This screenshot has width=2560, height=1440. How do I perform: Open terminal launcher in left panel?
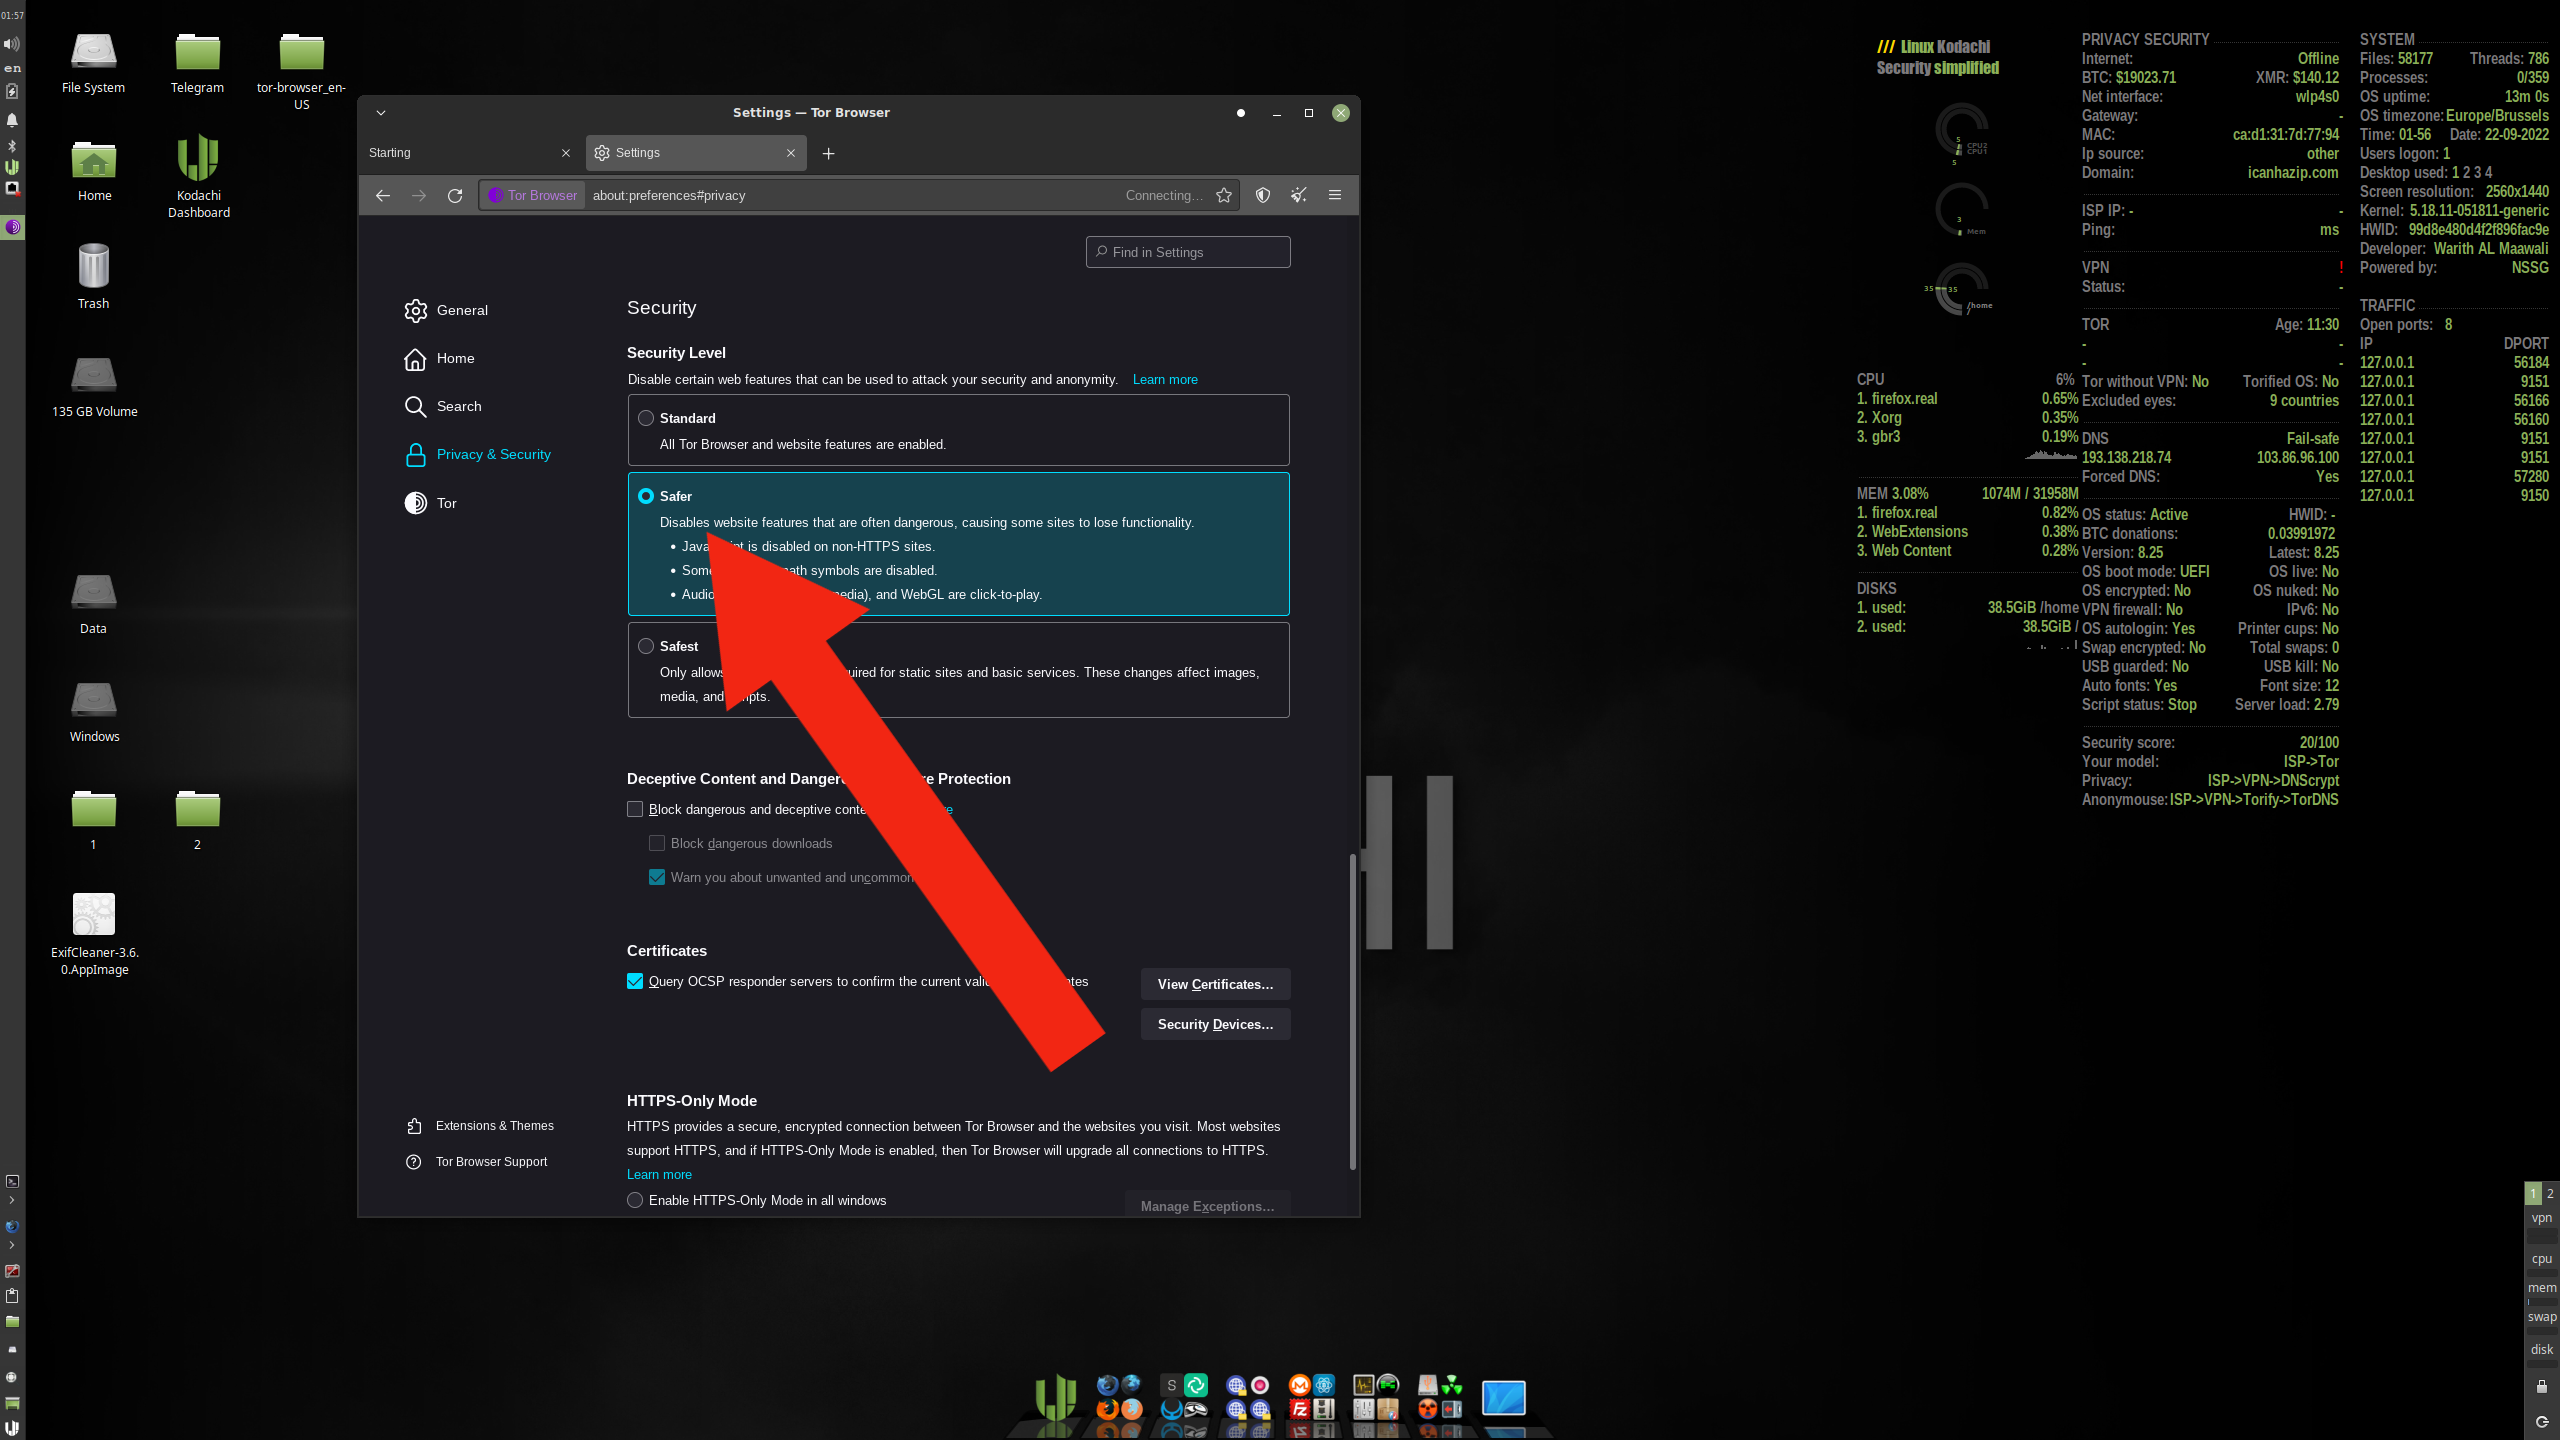(12, 1181)
